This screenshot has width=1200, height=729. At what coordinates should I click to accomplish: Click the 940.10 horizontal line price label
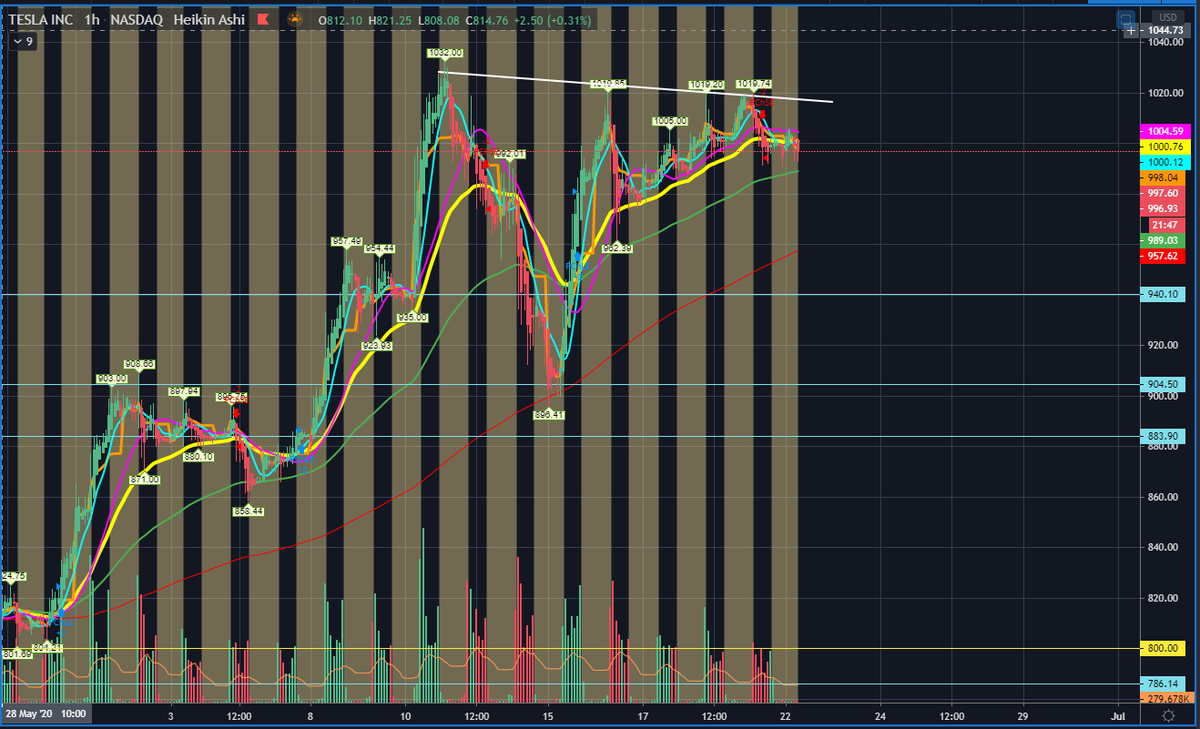tap(1160, 294)
